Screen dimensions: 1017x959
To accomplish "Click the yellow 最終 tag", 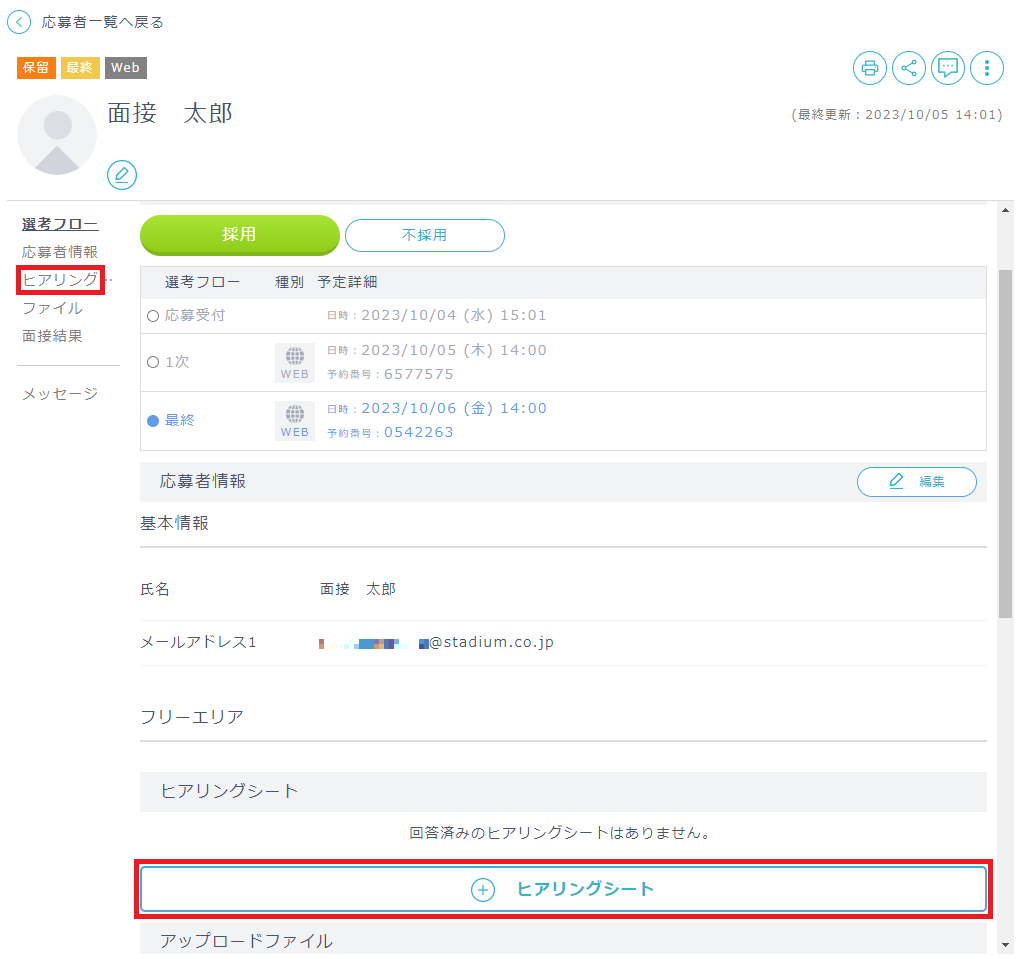I will click(x=80, y=67).
